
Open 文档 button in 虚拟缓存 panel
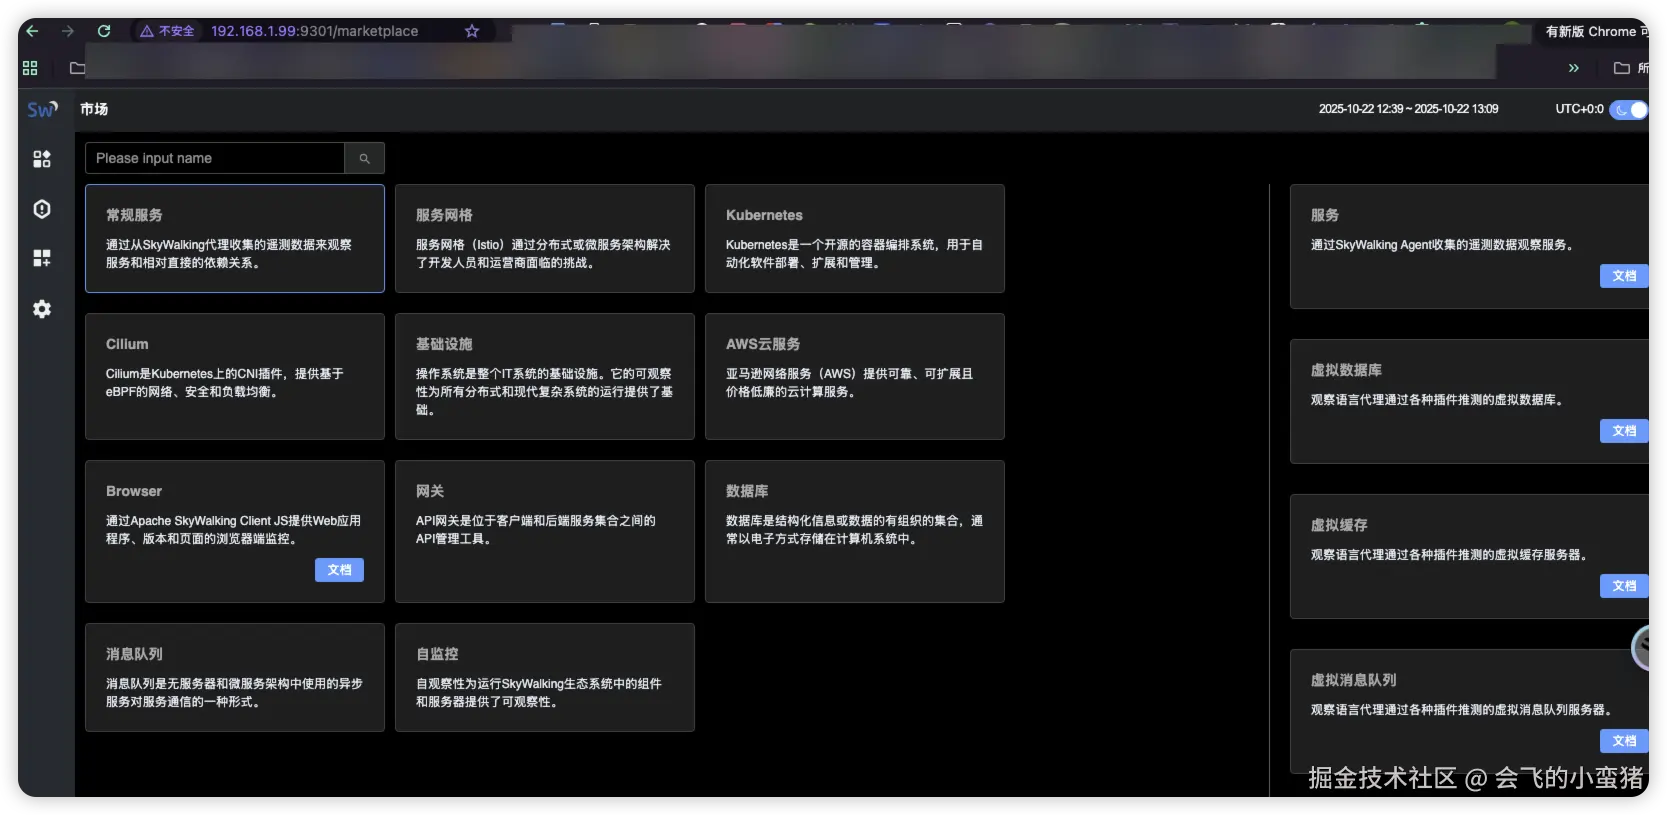1624,586
